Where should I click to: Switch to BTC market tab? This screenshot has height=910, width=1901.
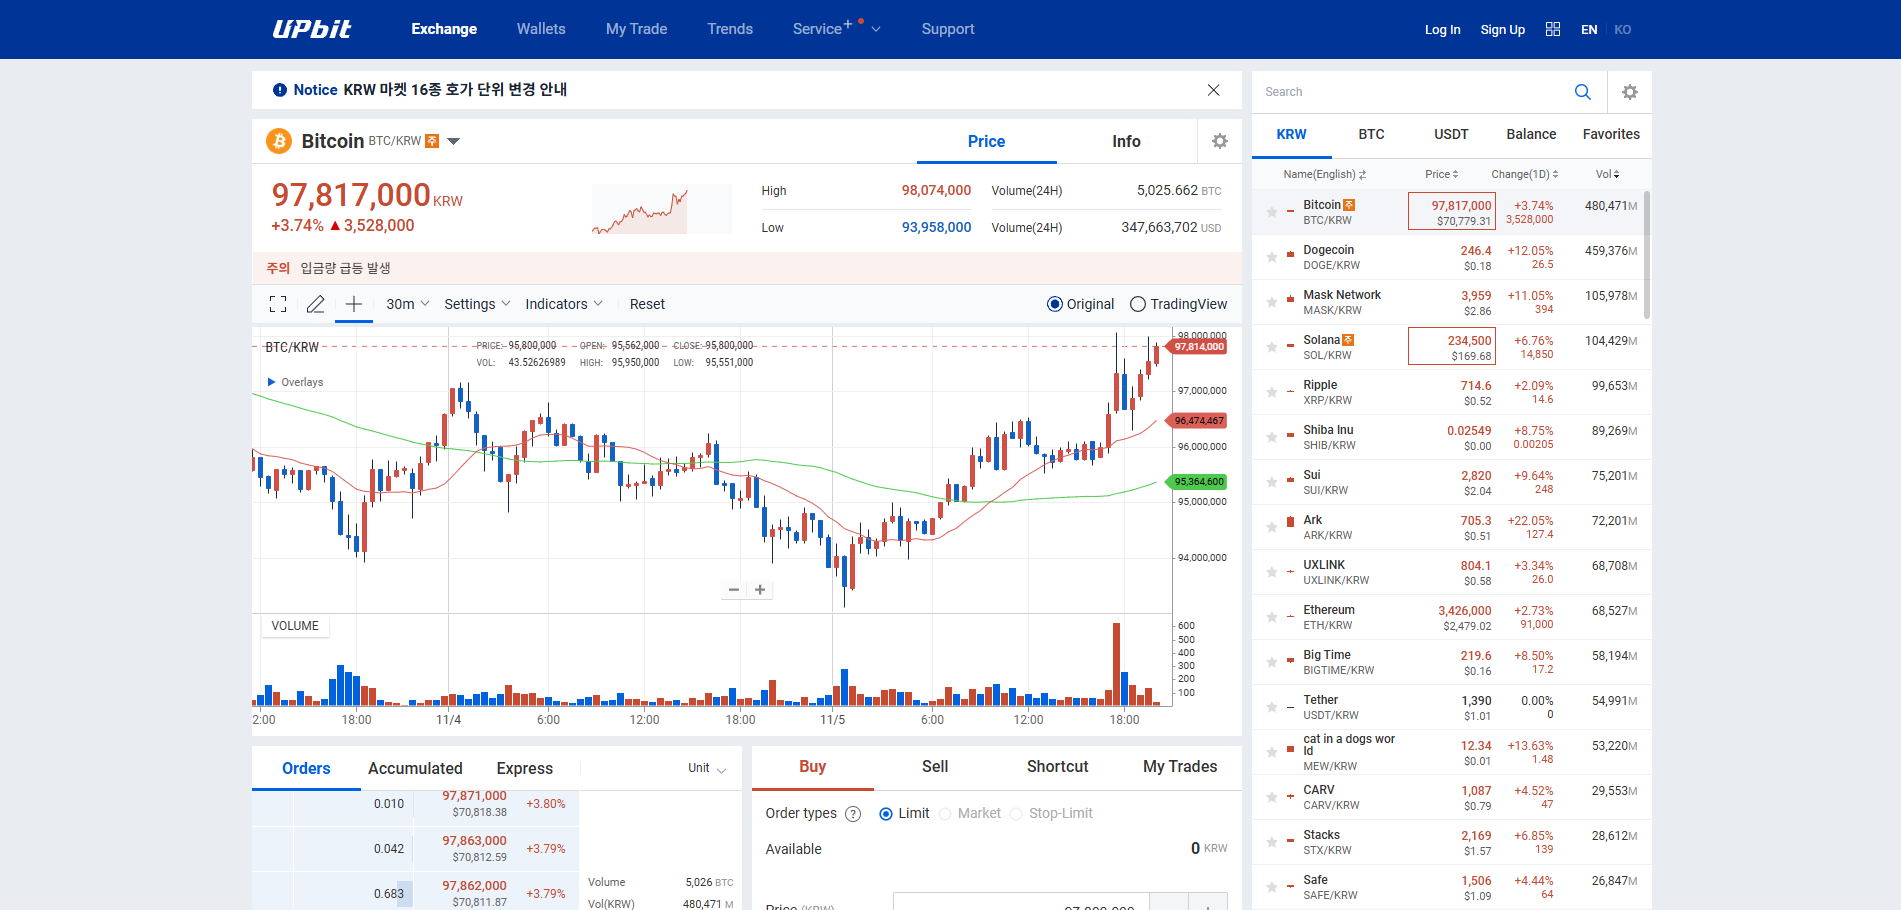1371,134
